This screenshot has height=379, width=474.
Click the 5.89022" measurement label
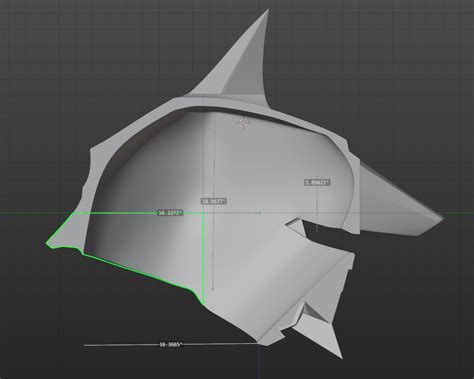[317, 182]
